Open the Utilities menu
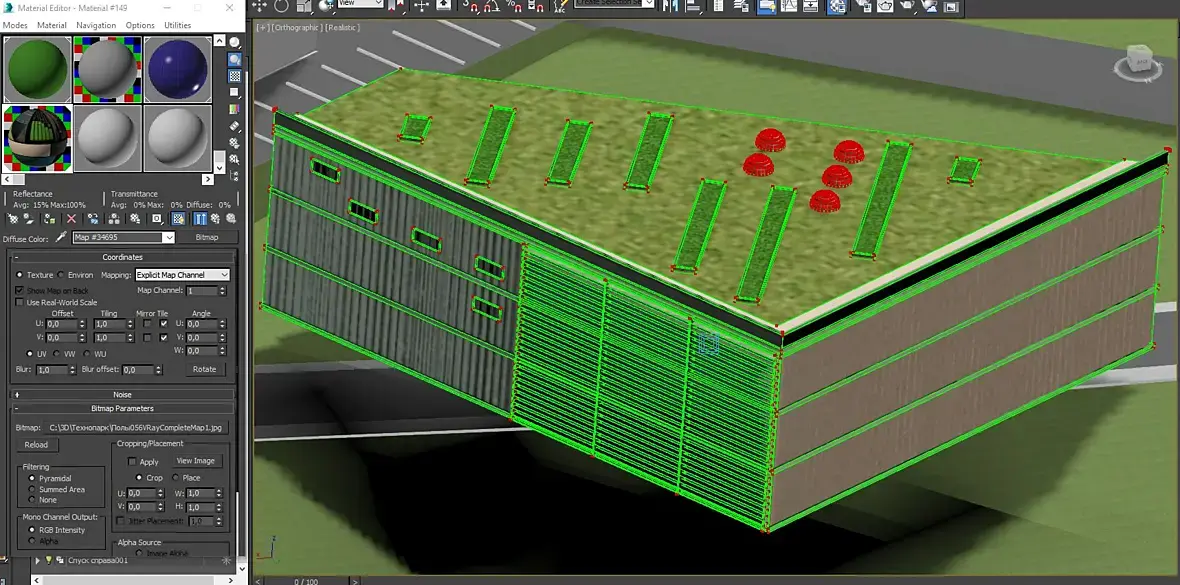1180x585 pixels. click(178, 25)
